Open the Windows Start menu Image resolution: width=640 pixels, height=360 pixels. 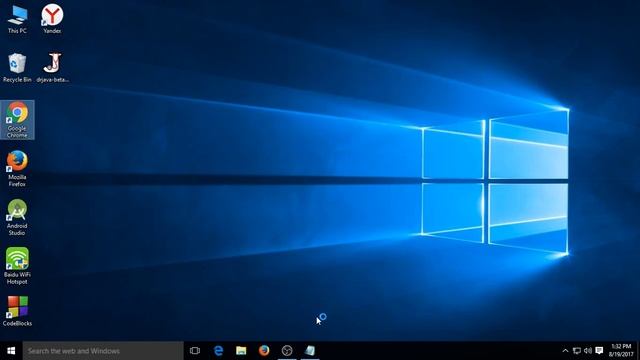tap(11, 351)
